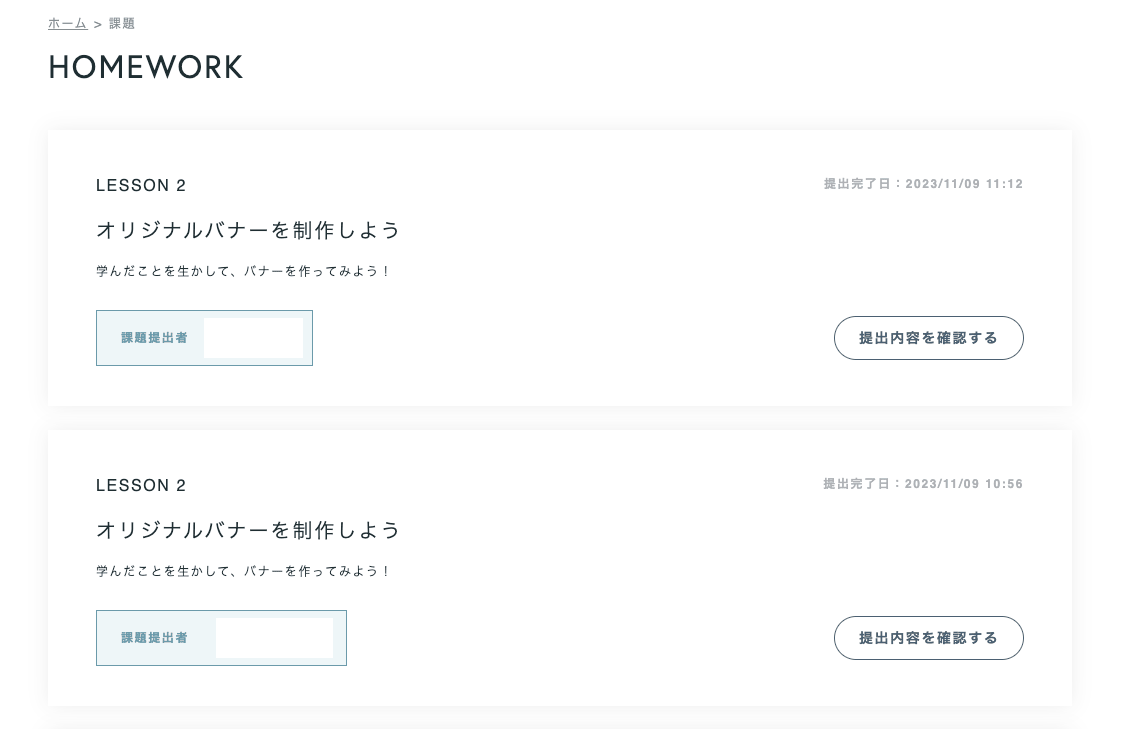Image resolution: width=1121 pixels, height=729 pixels.
Task: Select the 11:12 card's オリジナルバナーを制作しよう title
Action: (x=248, y=230)
